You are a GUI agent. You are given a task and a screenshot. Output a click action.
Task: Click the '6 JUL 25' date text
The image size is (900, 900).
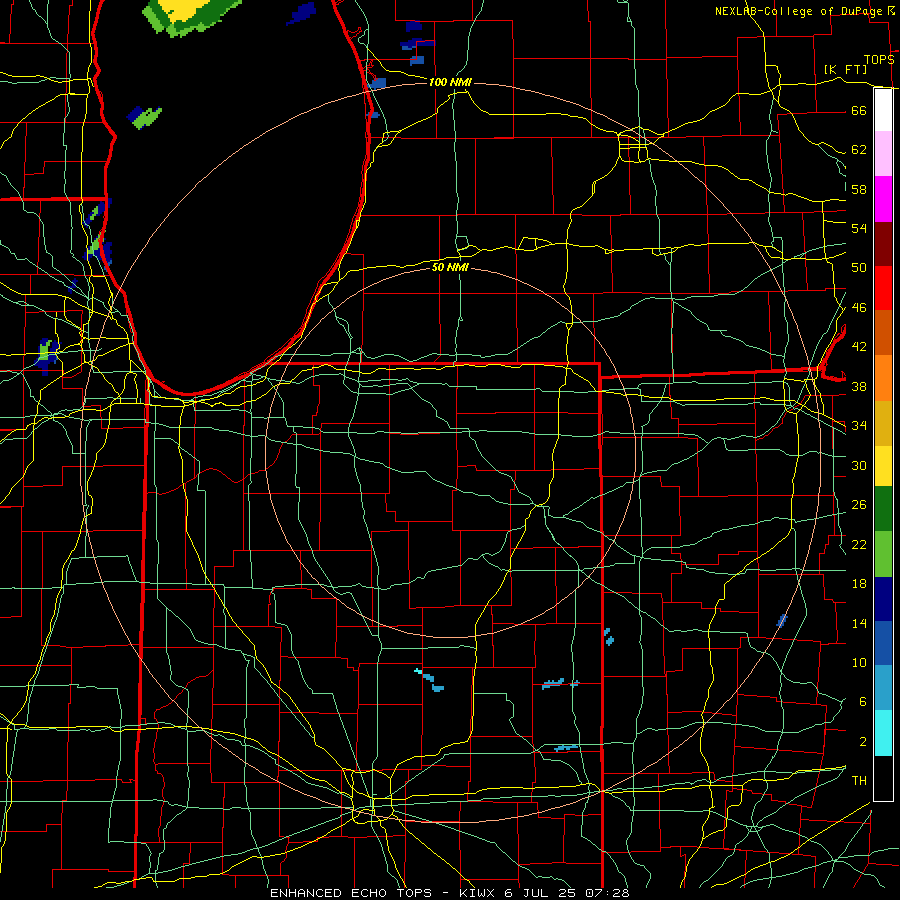542,893
